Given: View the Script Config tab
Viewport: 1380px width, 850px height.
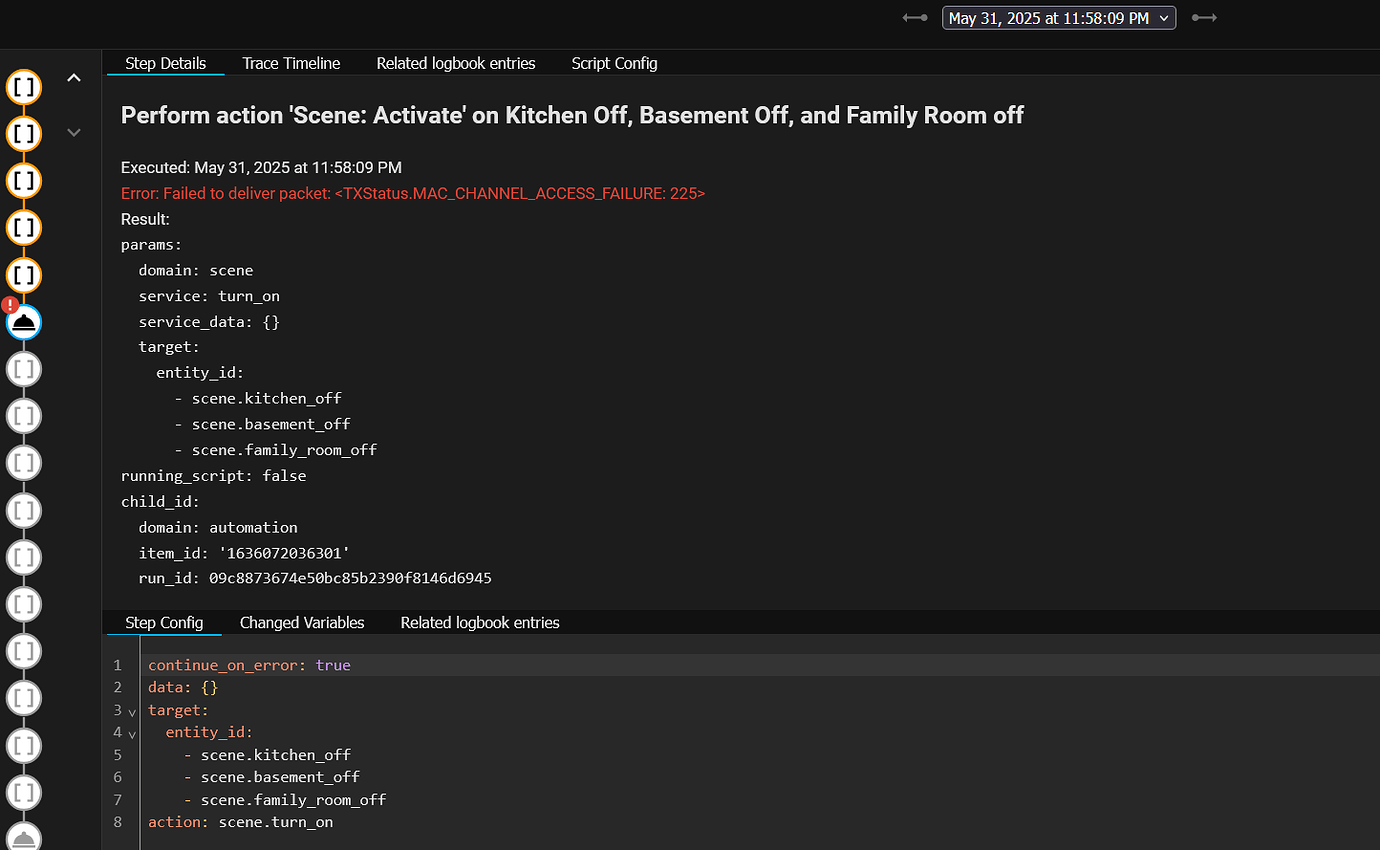Looking at the screenshot, I should pos(614,63).
